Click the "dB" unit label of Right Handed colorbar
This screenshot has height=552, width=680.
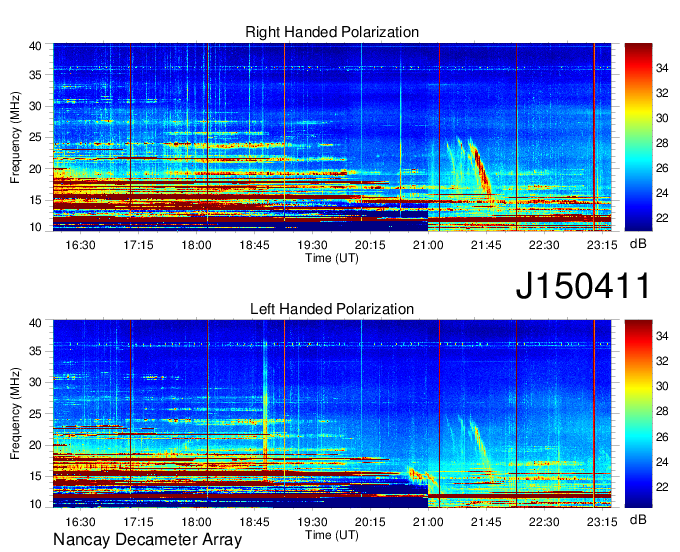pos(638,244)
